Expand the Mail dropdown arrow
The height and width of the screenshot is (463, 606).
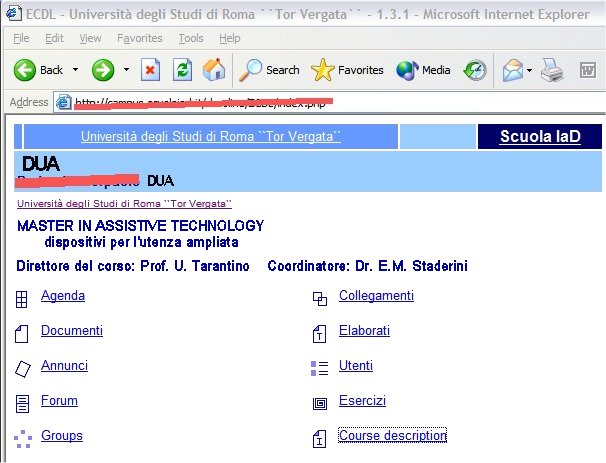(529, 70)
